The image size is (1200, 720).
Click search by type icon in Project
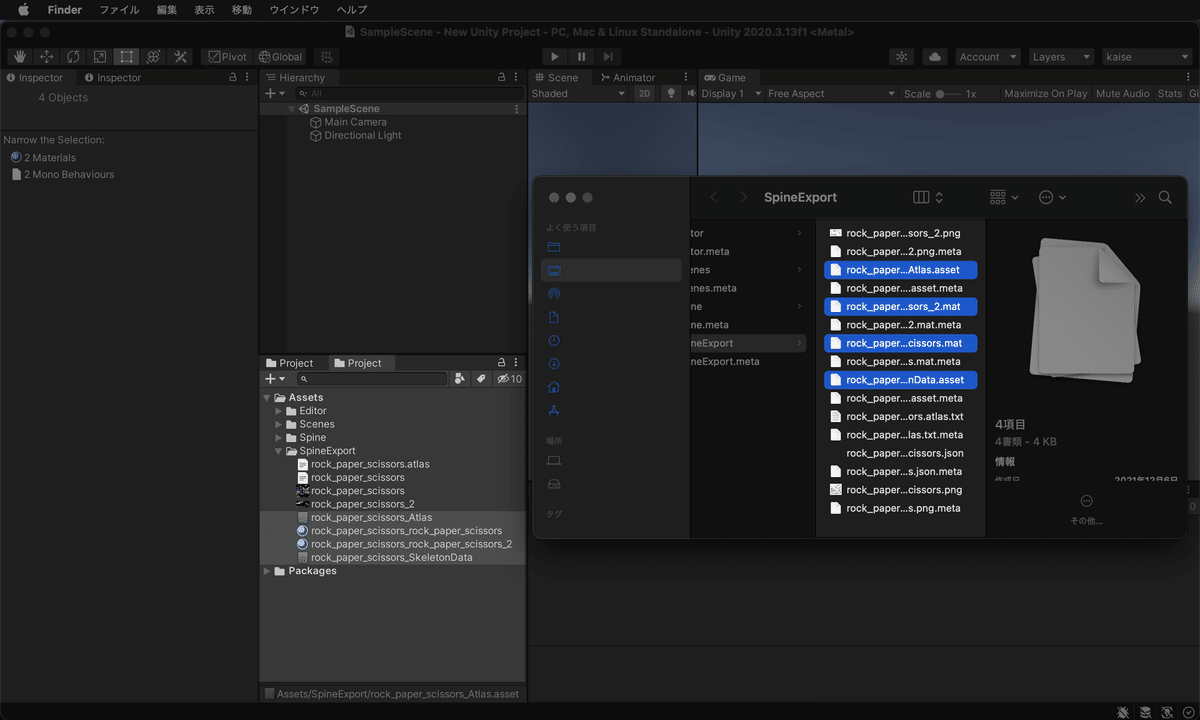pos(459,379)
